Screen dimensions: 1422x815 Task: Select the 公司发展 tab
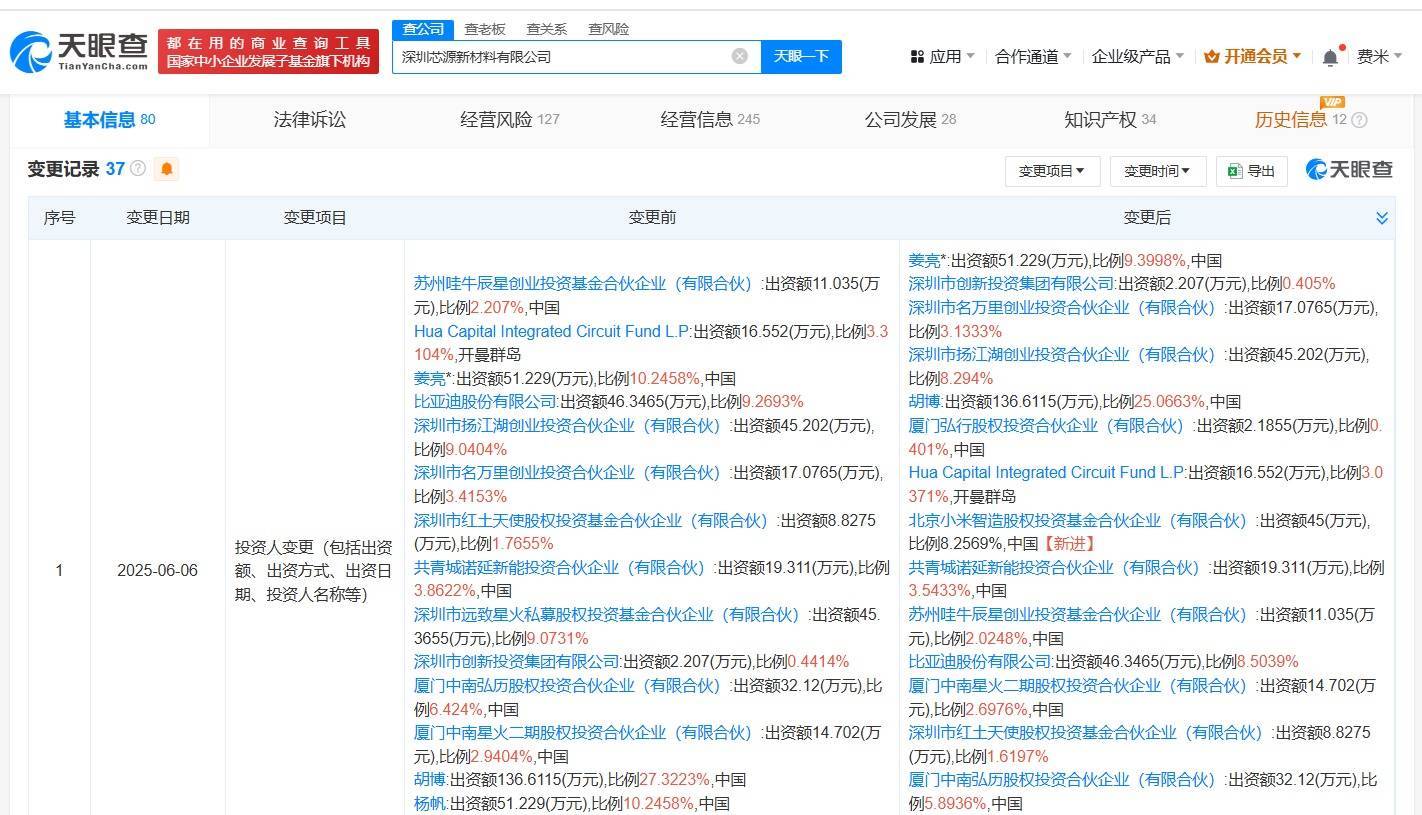coord(910,120)
